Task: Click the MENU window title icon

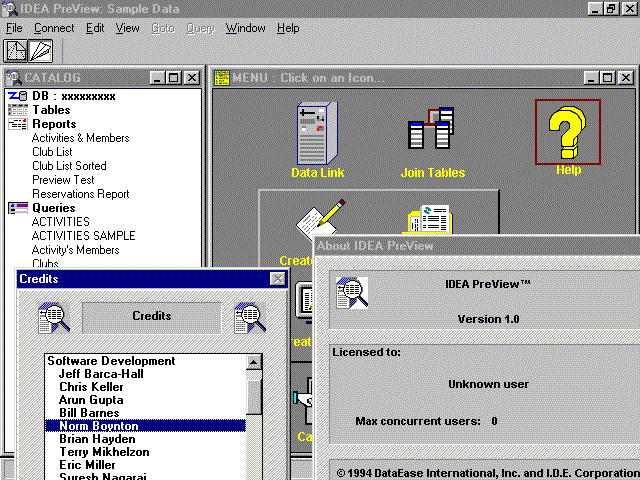Action: point(222,78)
